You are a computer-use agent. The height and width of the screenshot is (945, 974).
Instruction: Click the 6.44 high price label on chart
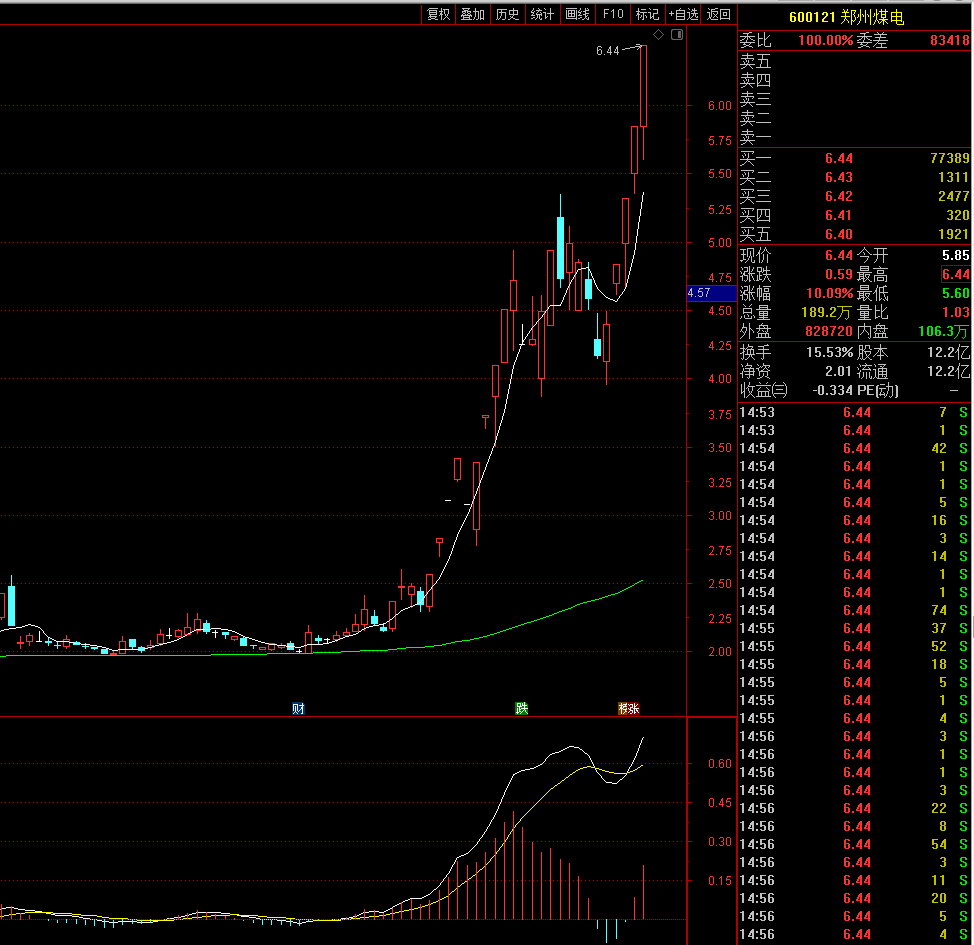coord(608,51)
